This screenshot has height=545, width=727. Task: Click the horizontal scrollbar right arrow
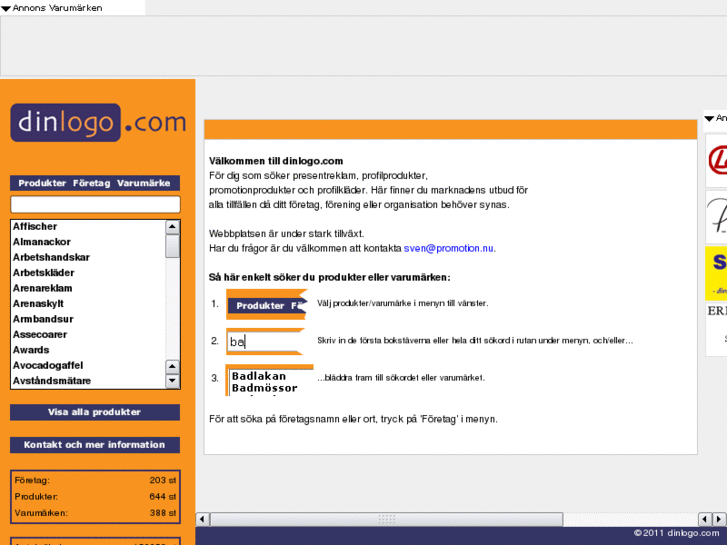[x=720, y=519]
